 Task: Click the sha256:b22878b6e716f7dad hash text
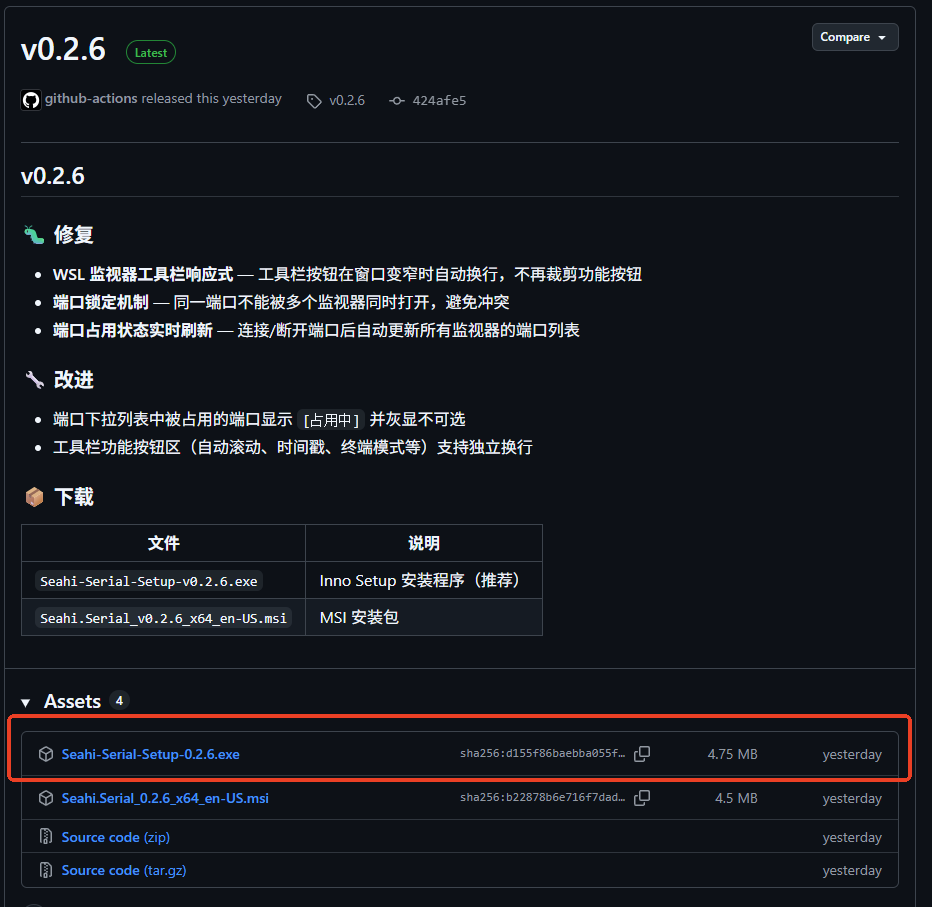click(x=542, y=798)
